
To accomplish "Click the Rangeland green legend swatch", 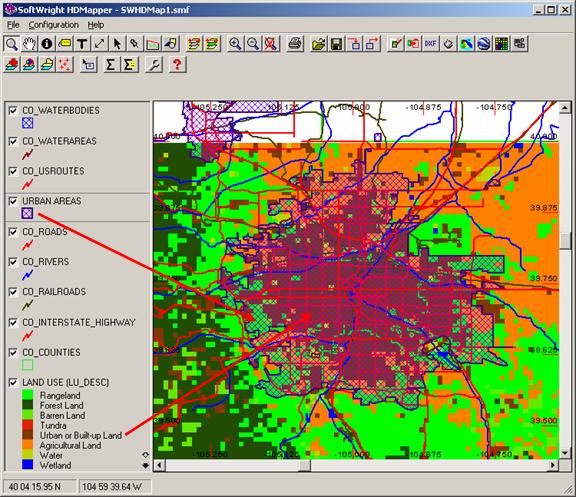I will [x=28, y=395].
